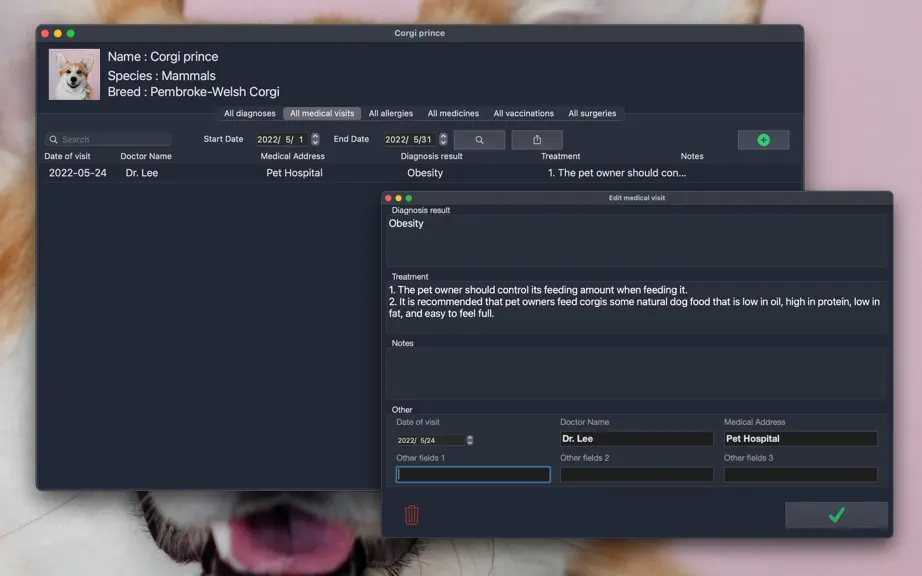Image resolution: width=922 pixels, height=576 pixels.
Task: Click the Date of visit column header
Action: click(67, 156)
